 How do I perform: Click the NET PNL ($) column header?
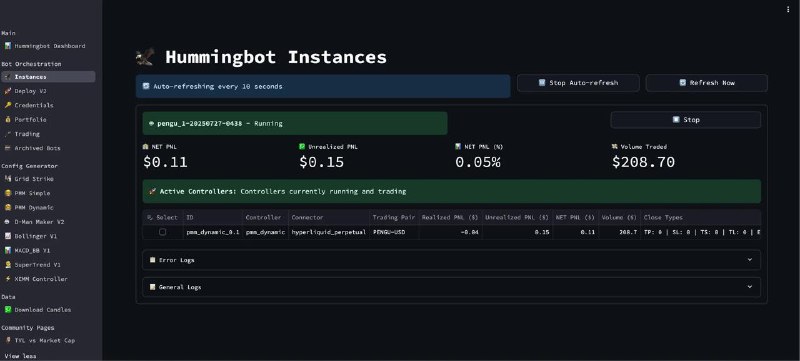576,218
